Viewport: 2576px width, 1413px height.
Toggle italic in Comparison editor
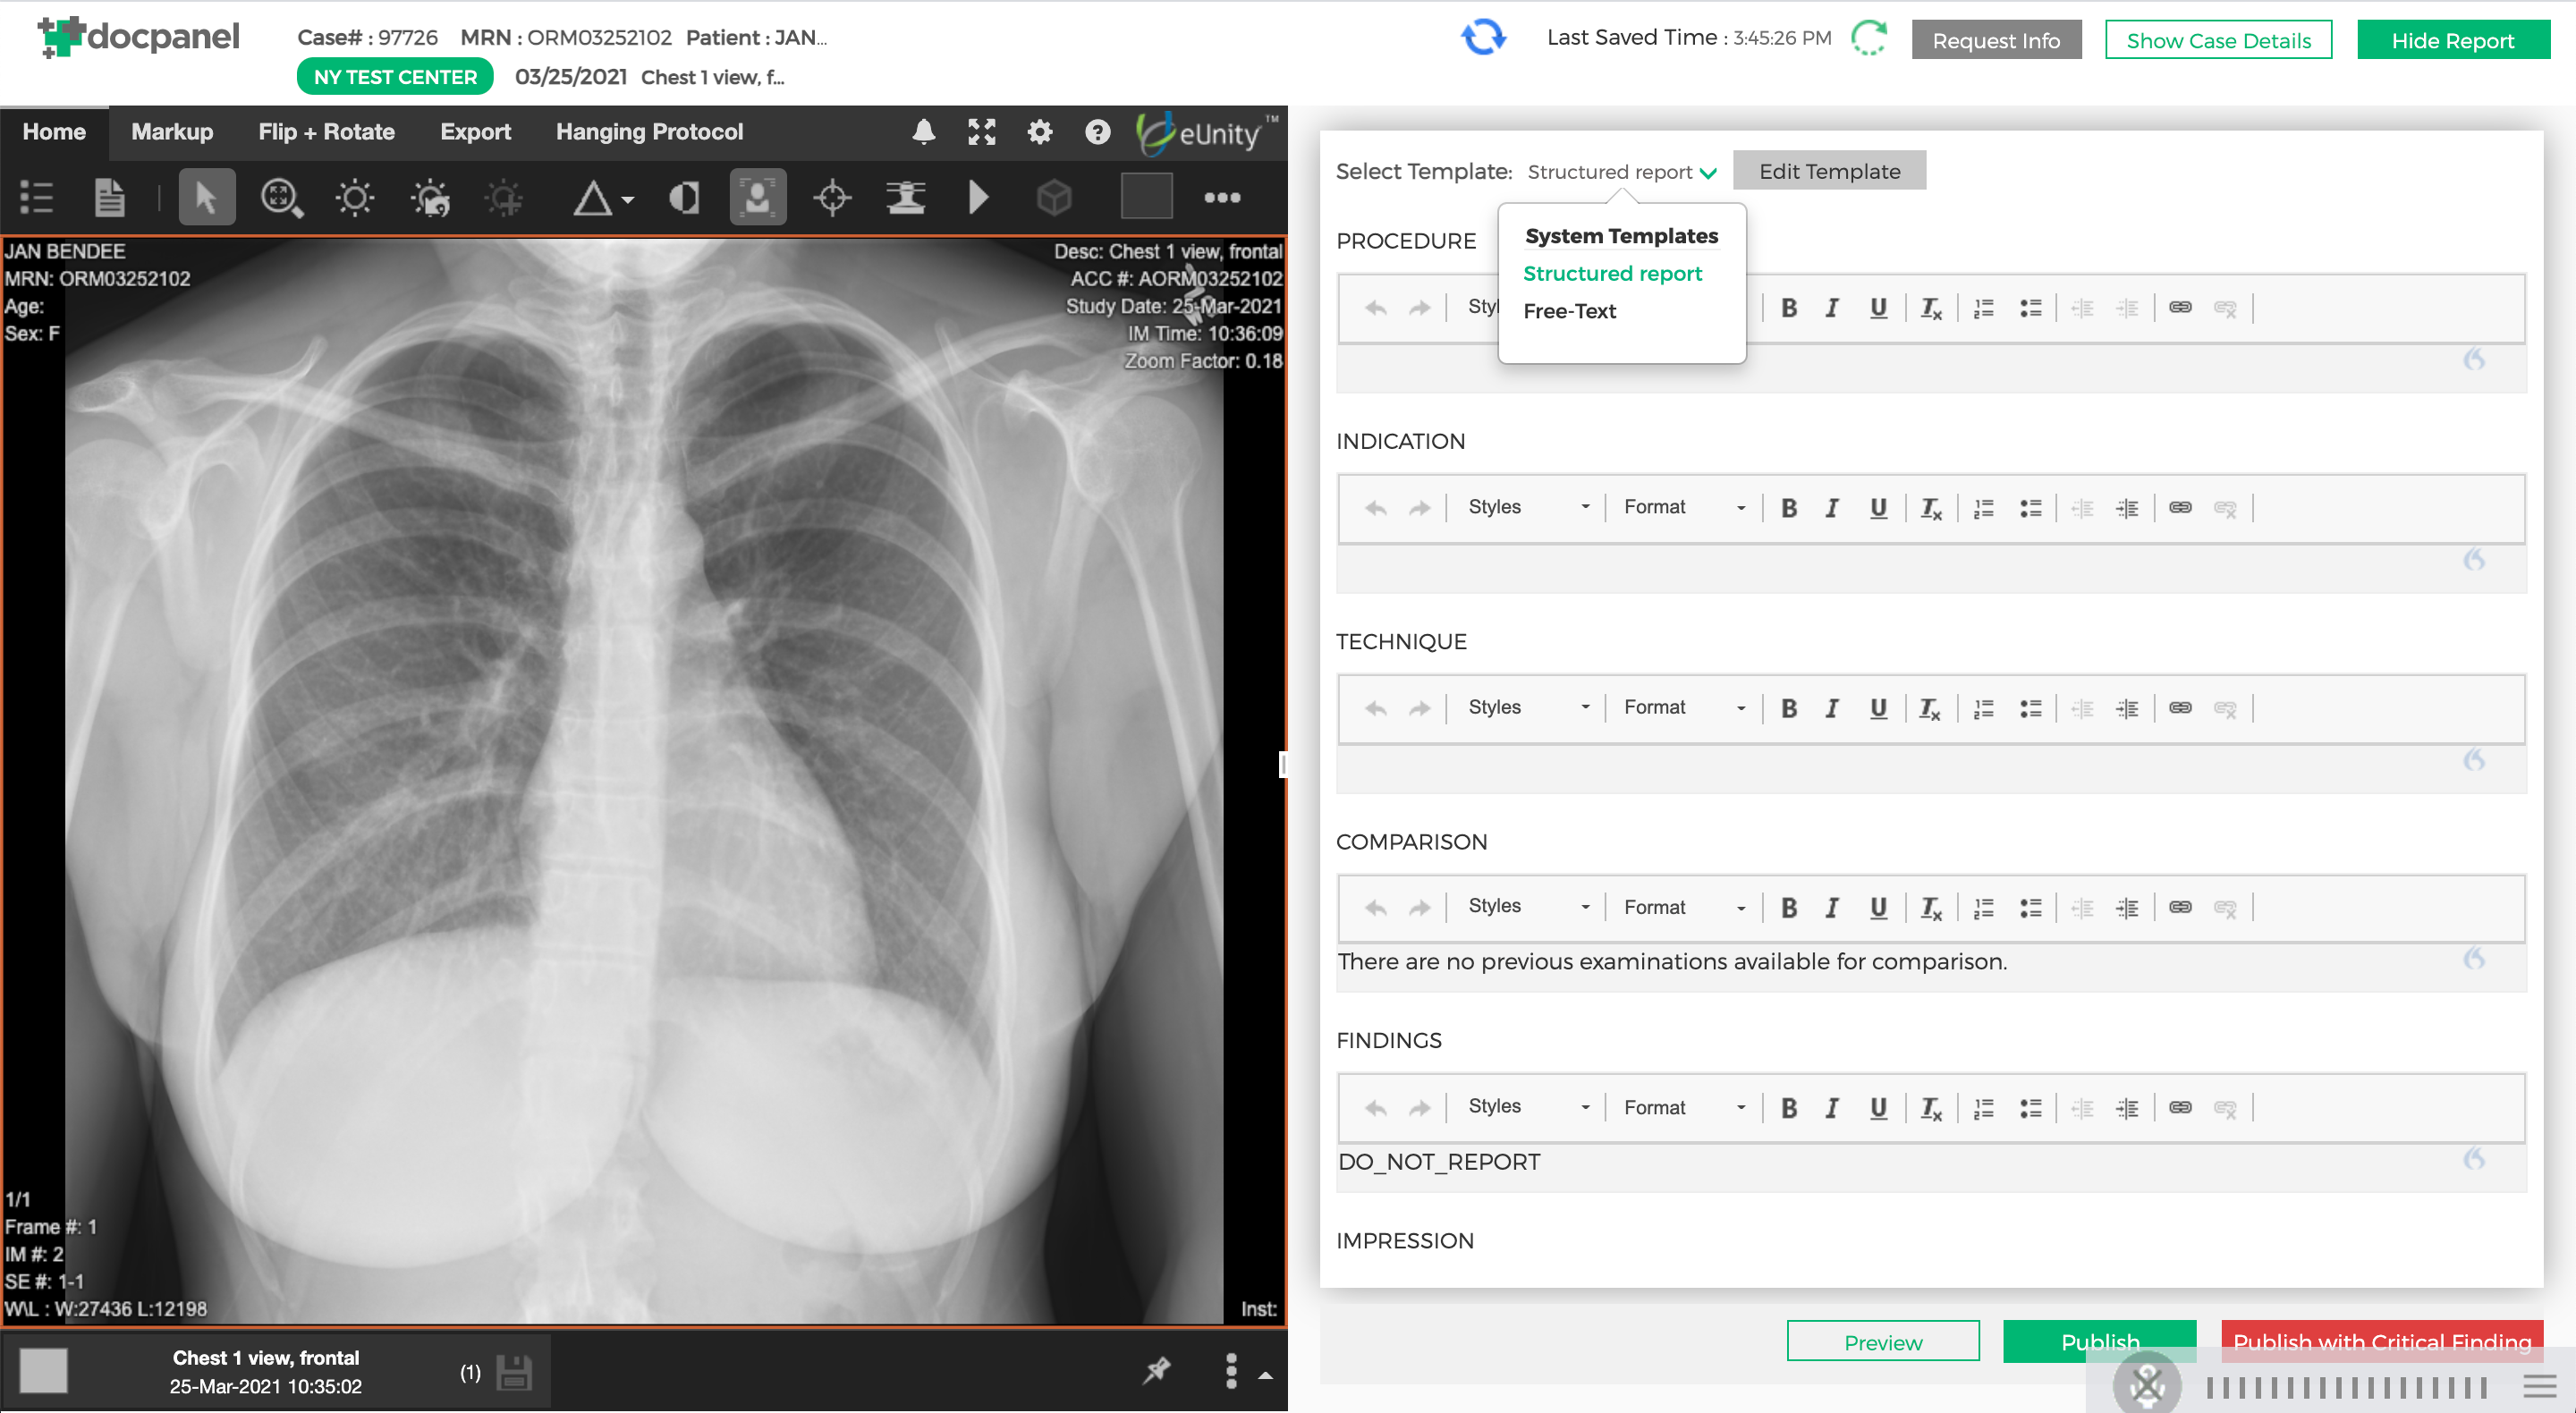point(1832,908)
